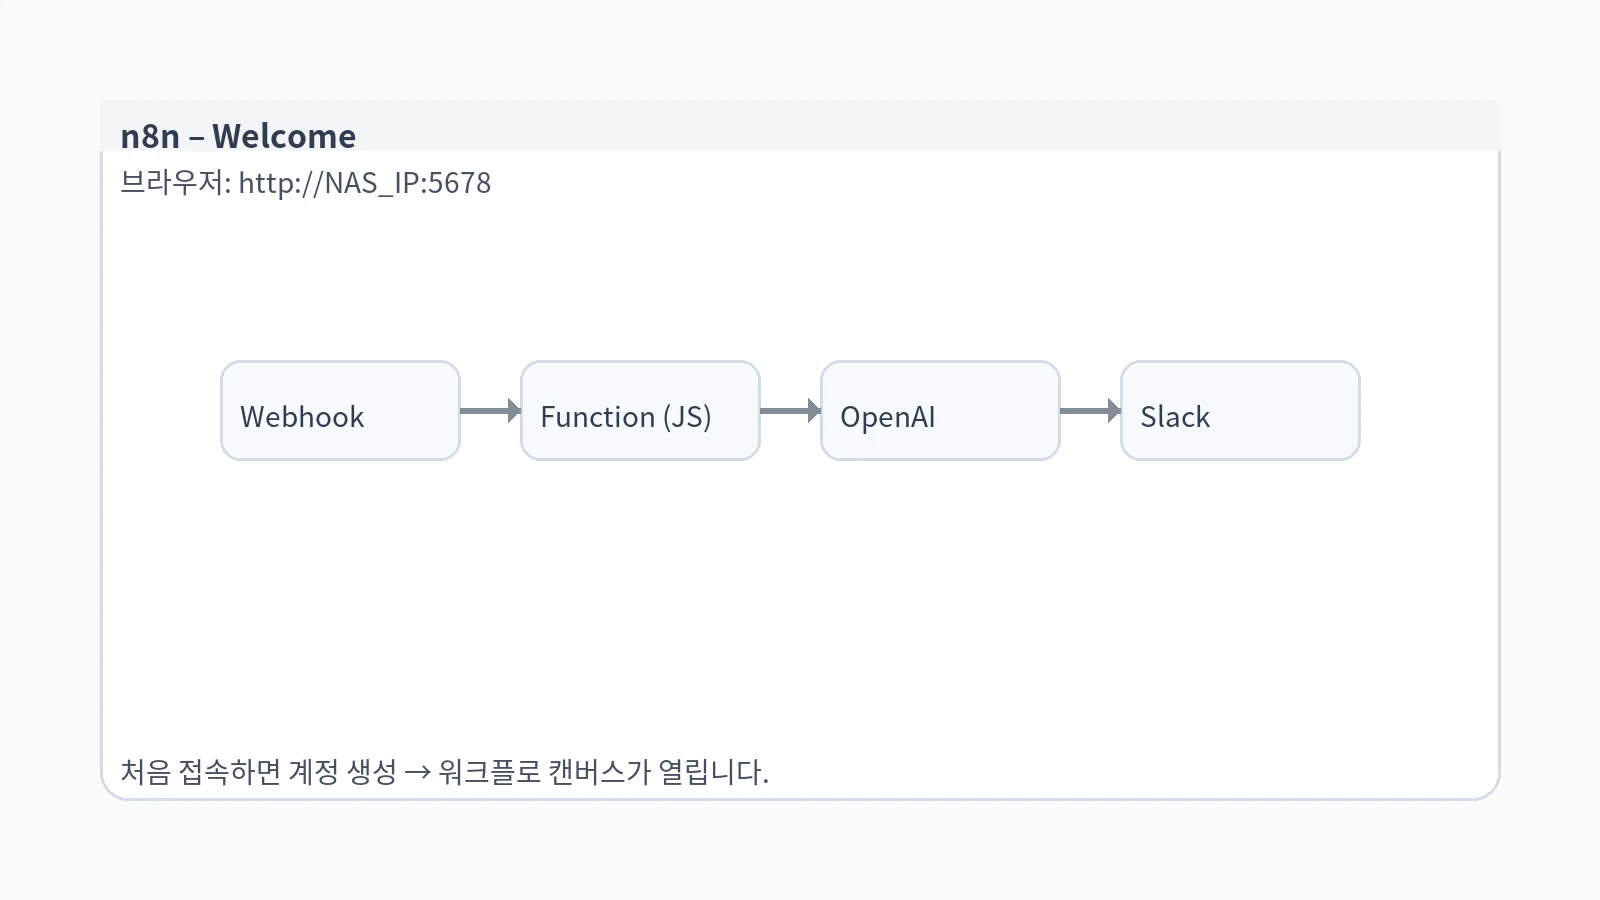Select the Function (JS) node
1600x900 pixels.
[640, 411]
